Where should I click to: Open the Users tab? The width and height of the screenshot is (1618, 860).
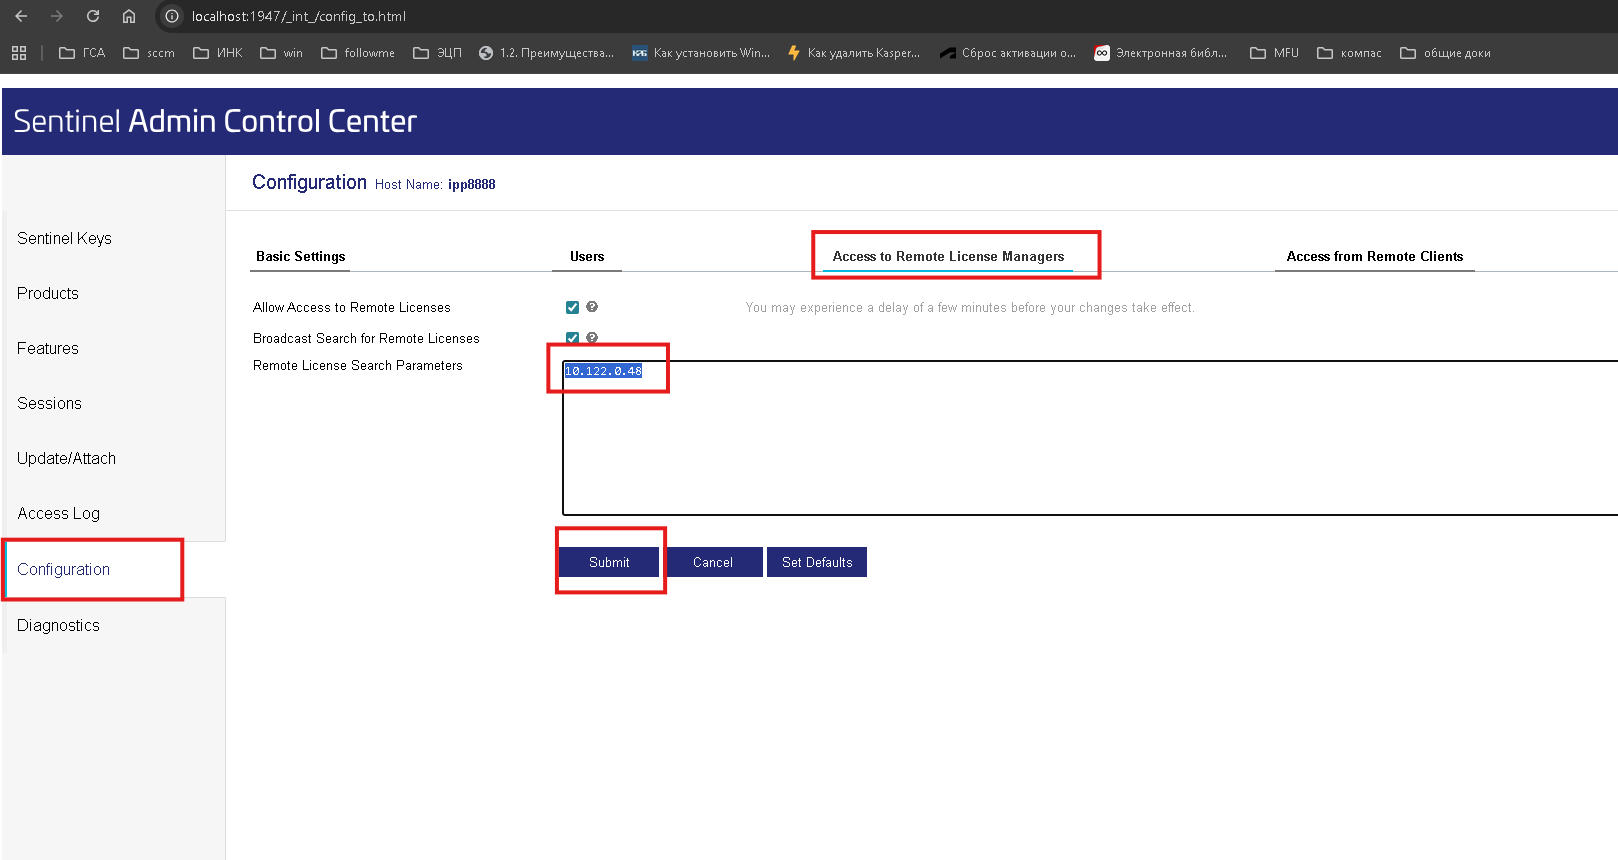click(587, 256)
